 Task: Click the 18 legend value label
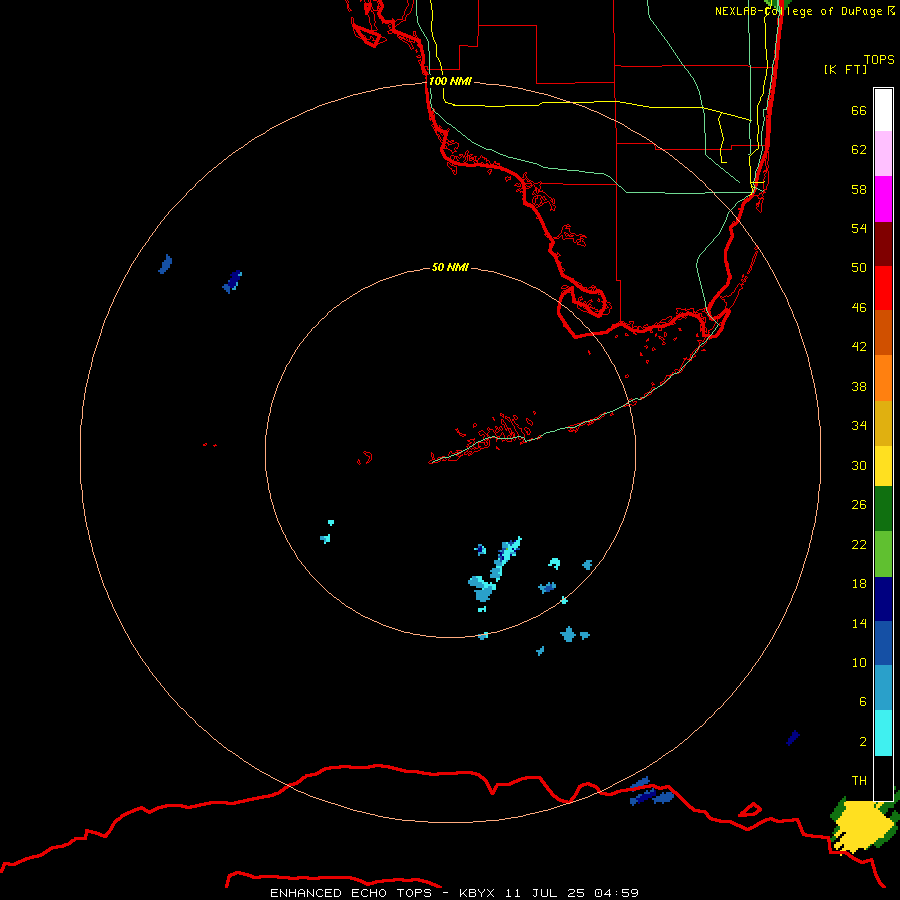(859, 584)
